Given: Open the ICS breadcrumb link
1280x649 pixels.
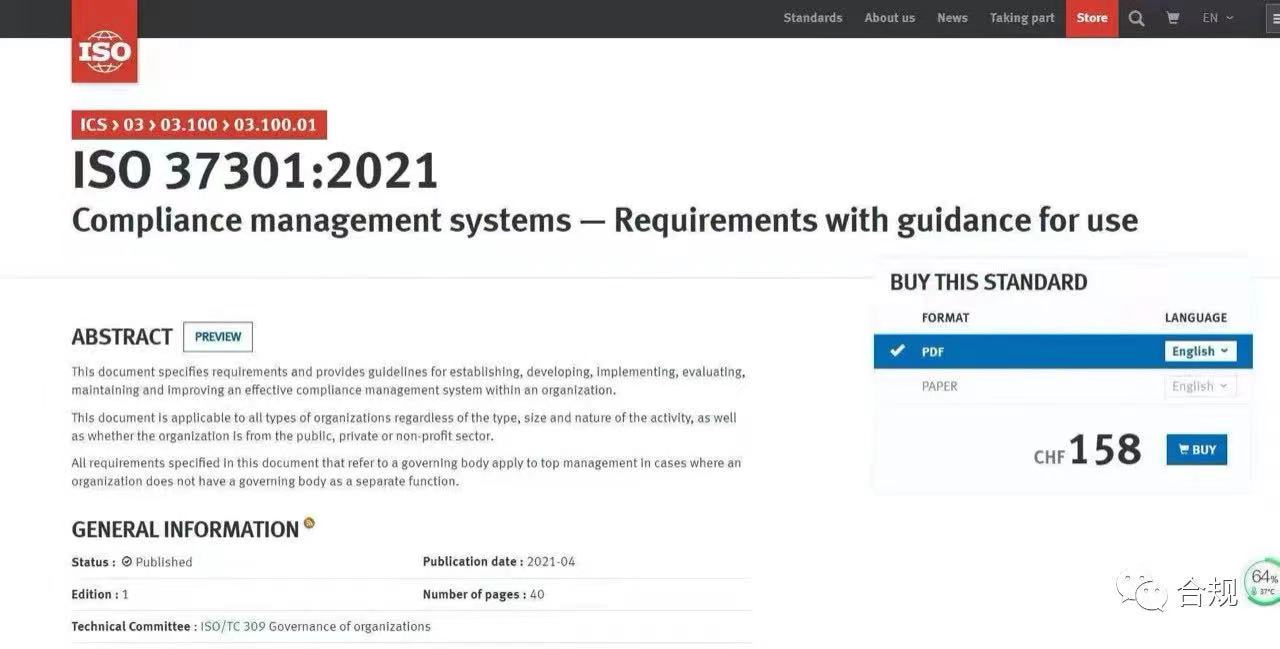Looking at the screenshot, I should pyautogui.click(x=93, y=125).
